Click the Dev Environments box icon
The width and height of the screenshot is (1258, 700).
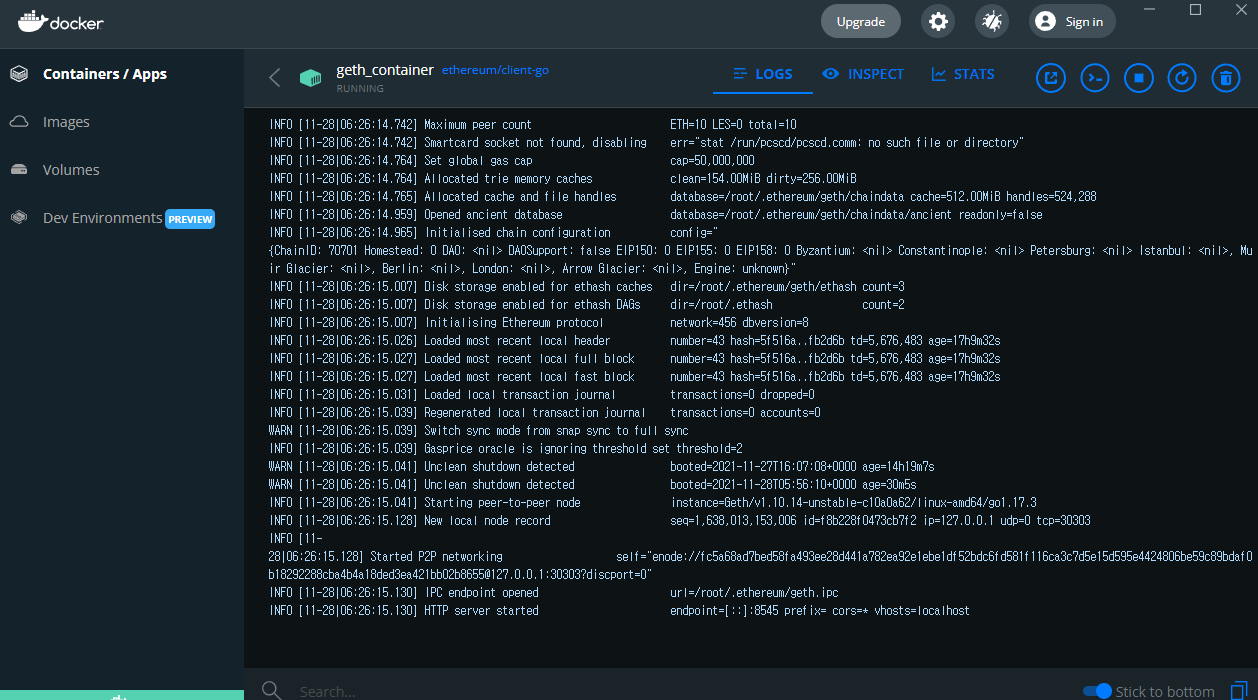(19, 218)
